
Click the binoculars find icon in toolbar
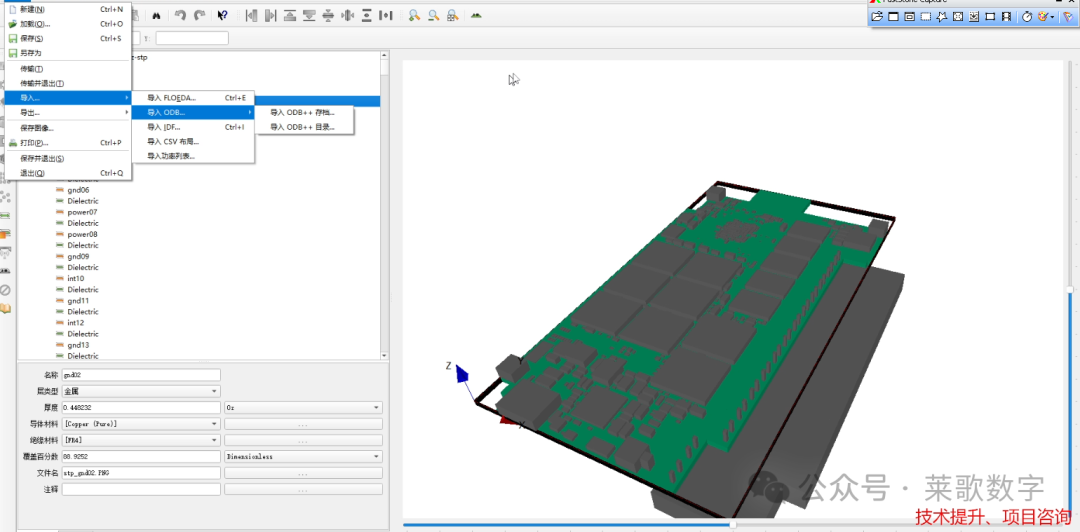pyautogui.click(x=156, y=15)
